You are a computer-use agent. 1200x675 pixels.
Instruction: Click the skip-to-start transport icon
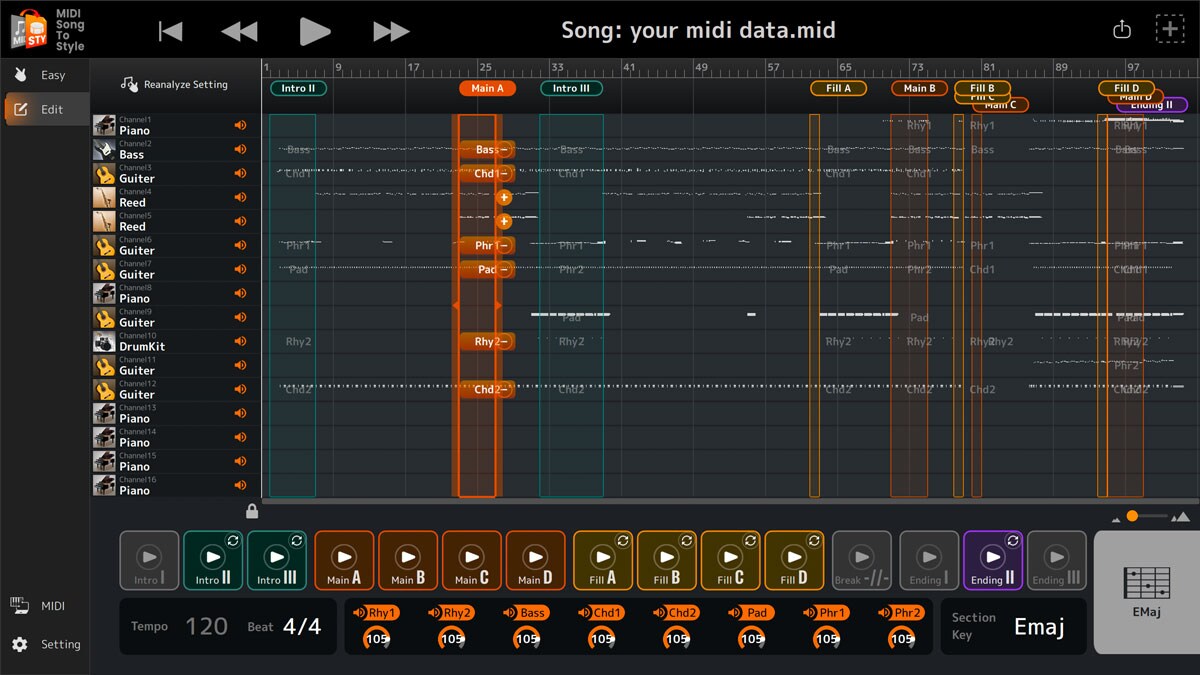170,30
